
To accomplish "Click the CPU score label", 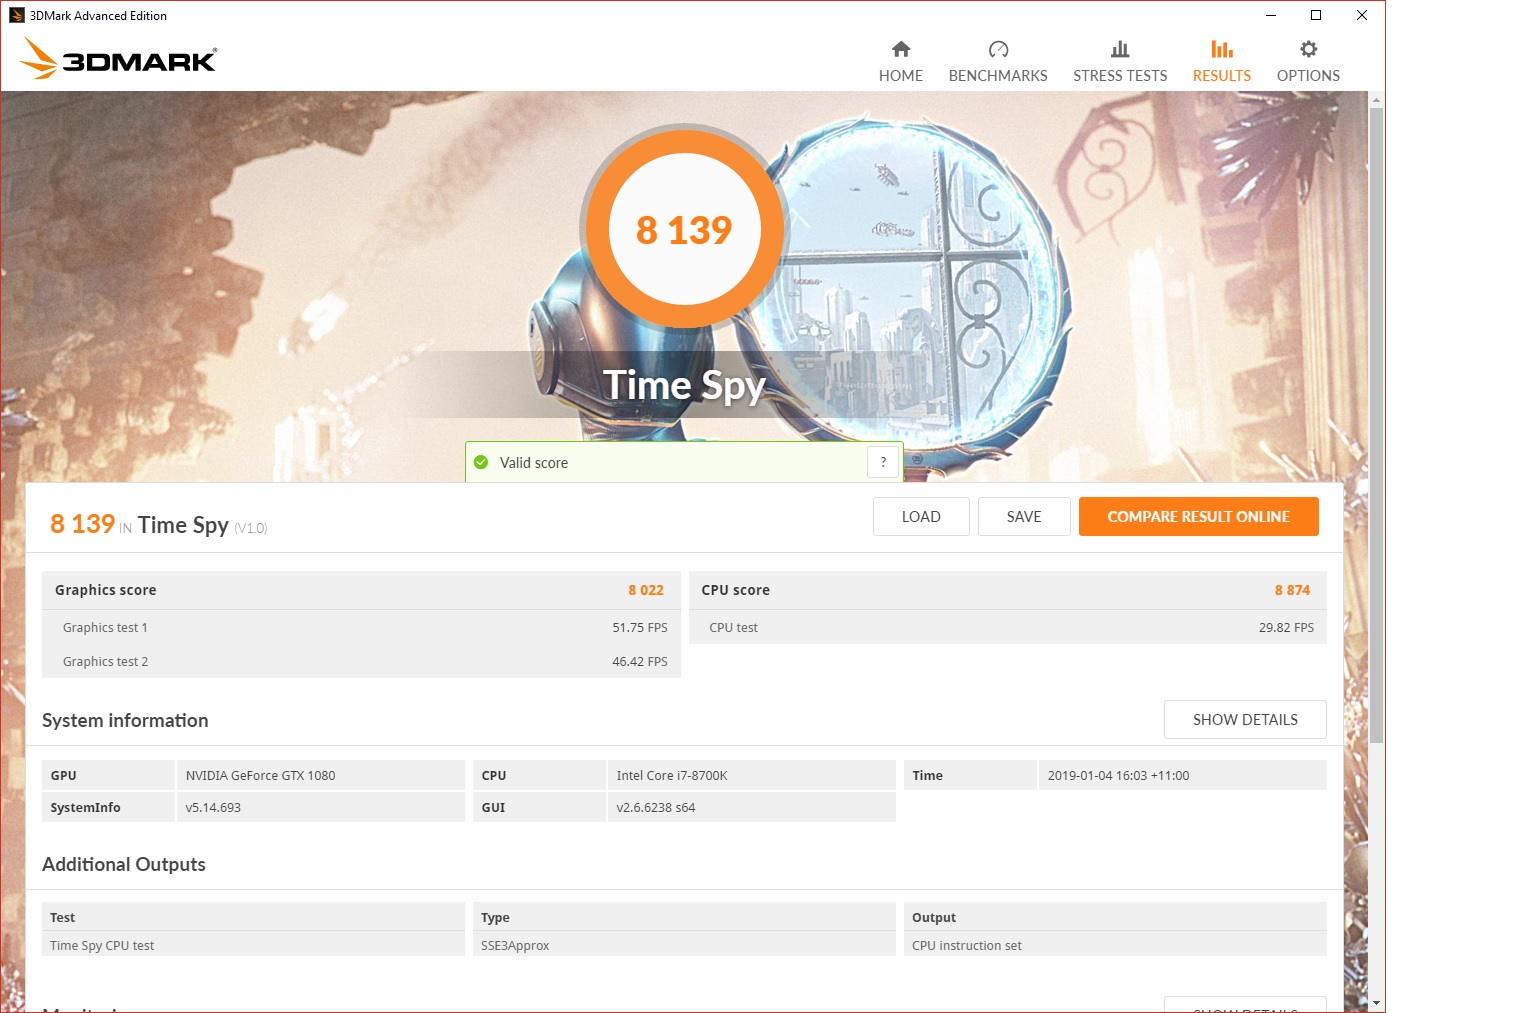I will click(735, 590).
